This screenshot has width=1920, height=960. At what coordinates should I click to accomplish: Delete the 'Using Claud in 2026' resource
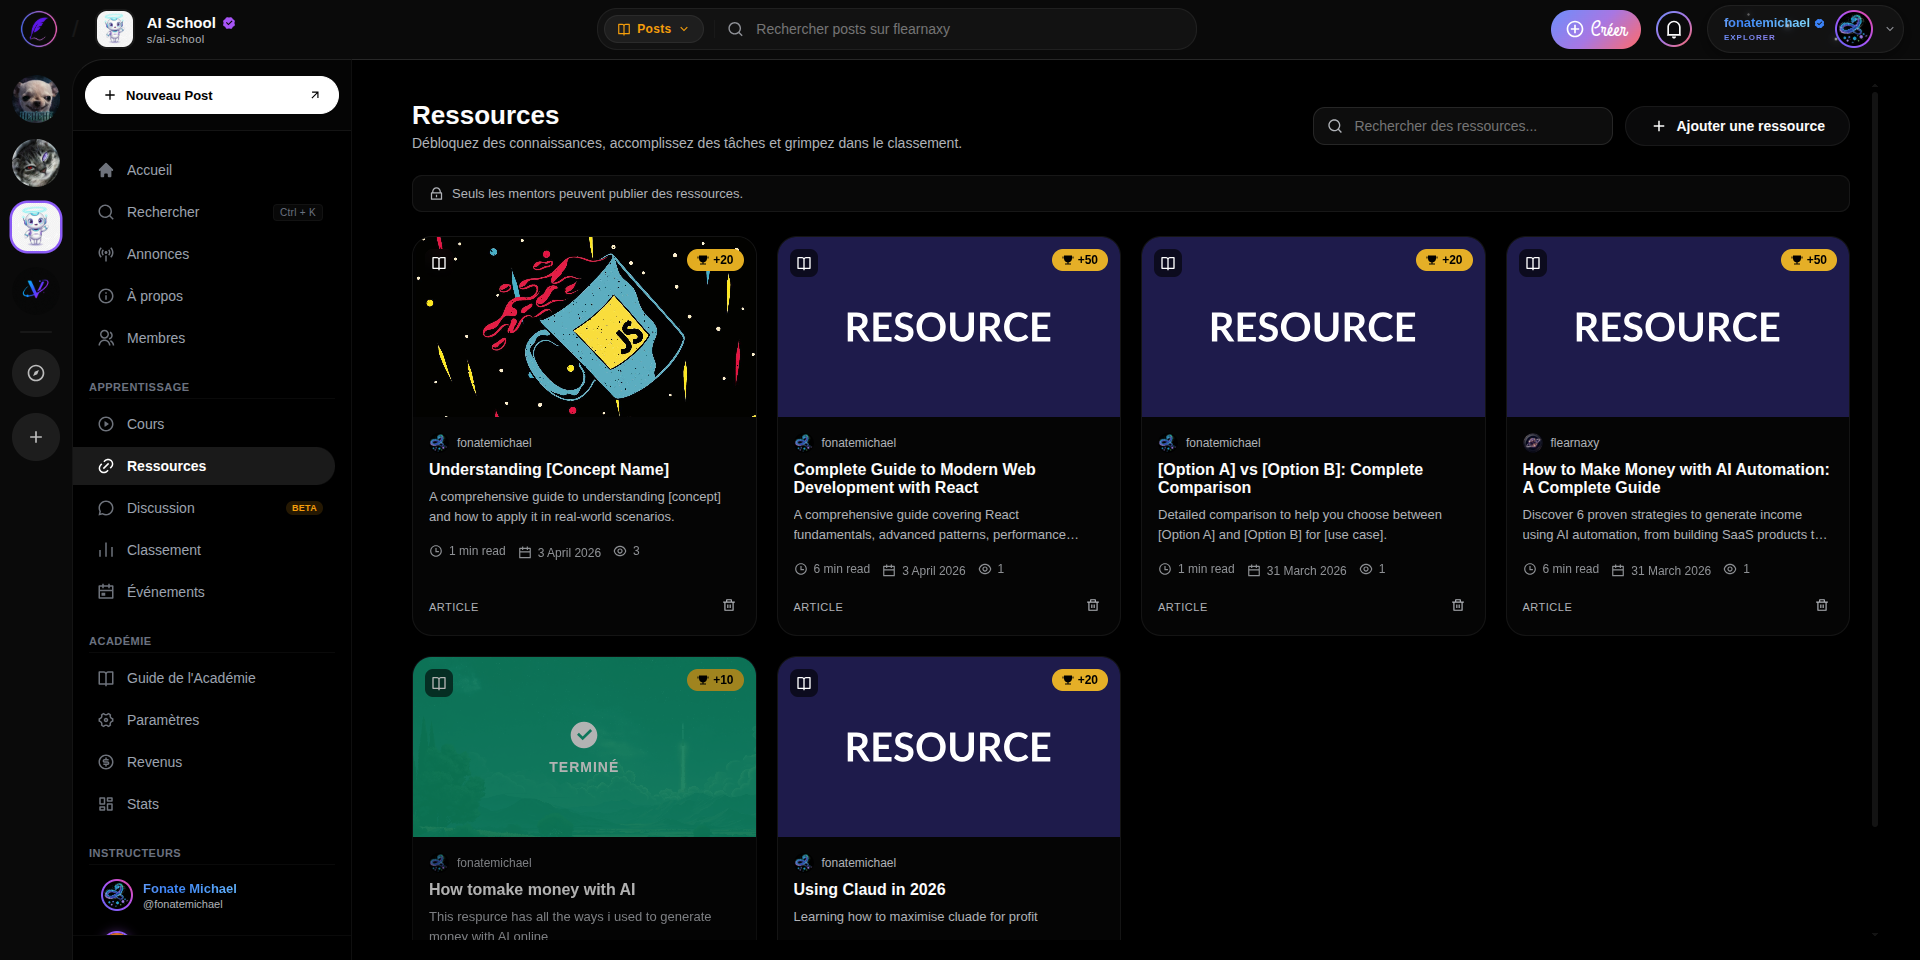point(1093,950)
